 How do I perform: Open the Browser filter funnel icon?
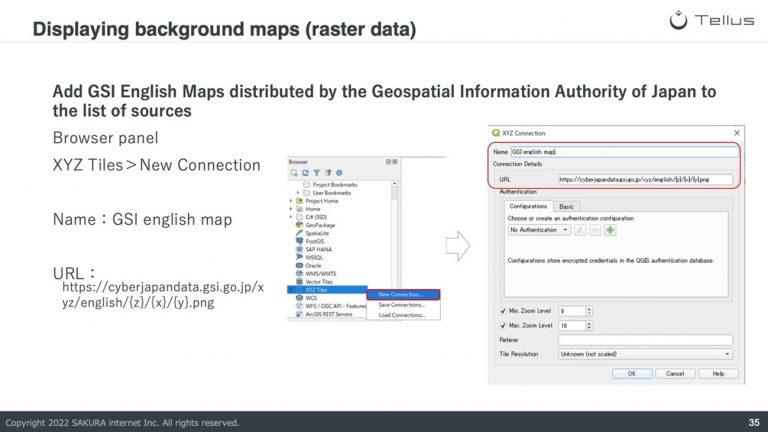tap(316, 173)
